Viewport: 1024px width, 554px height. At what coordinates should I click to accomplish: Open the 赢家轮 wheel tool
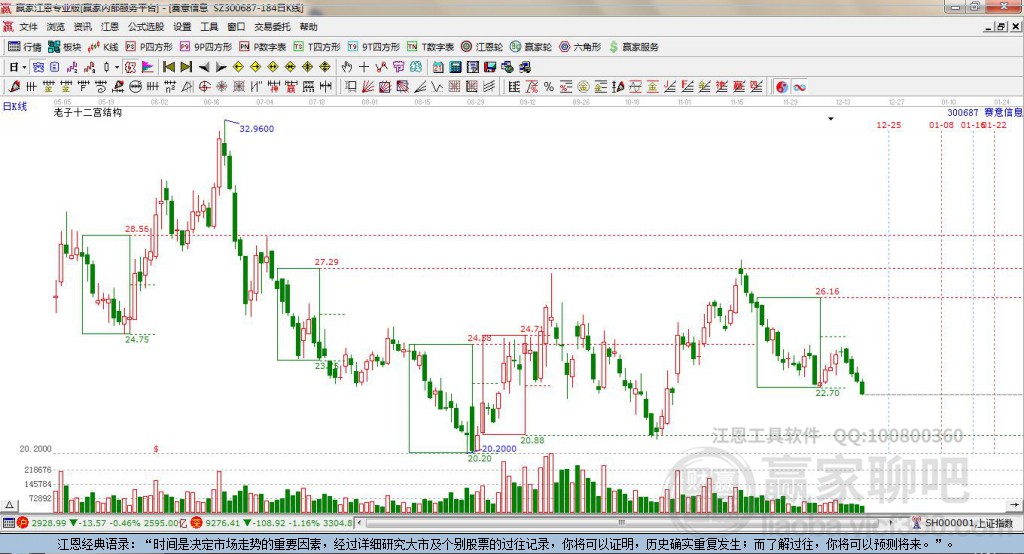tap(531, 47)
